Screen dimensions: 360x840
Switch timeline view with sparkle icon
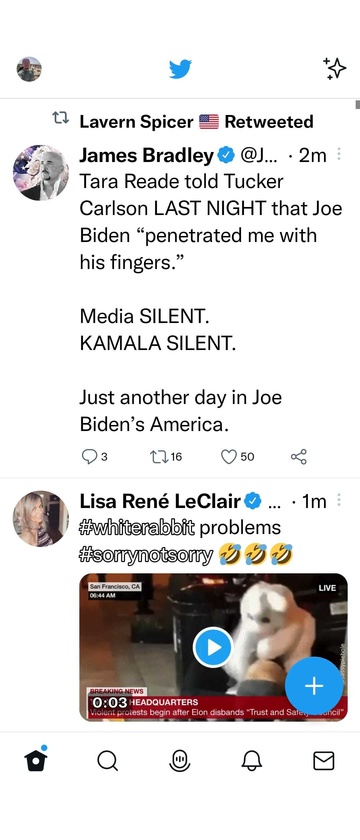[x=335, y=69]
